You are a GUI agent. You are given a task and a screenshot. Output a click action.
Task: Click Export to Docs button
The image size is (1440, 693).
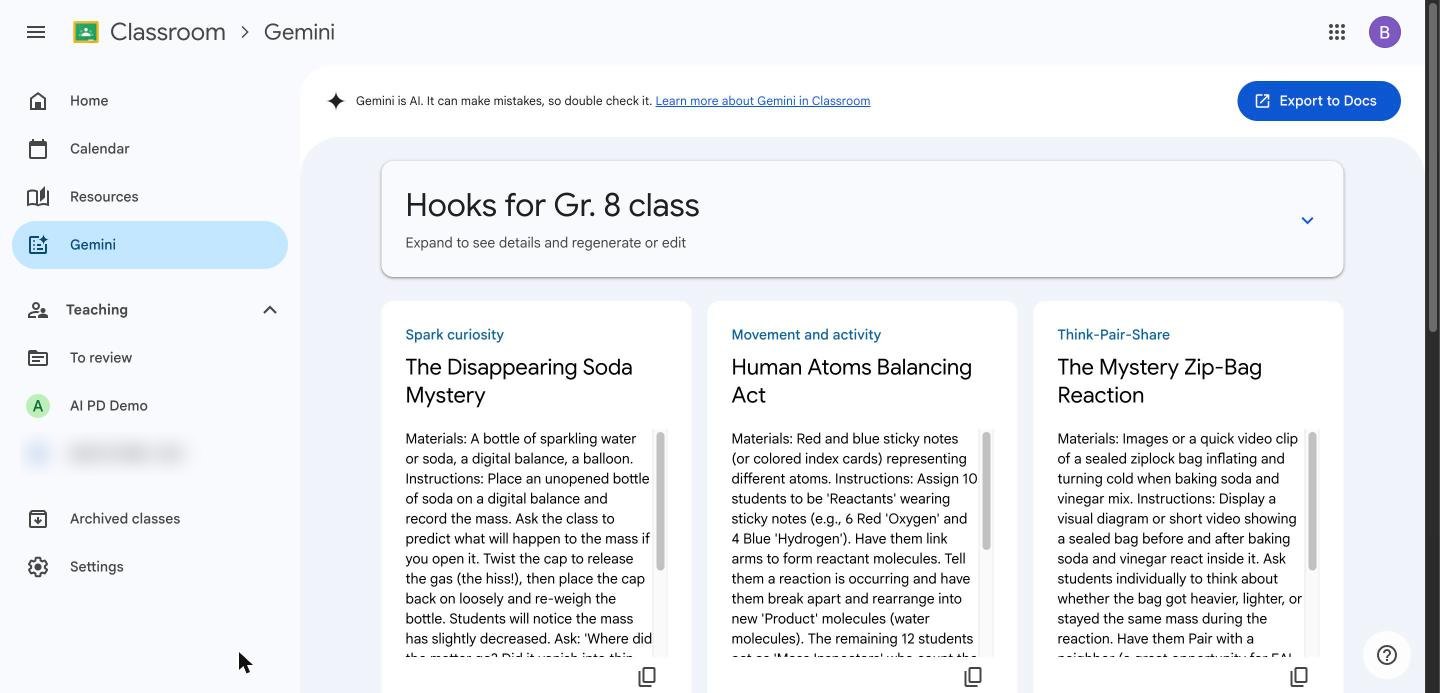(1319, 101)
